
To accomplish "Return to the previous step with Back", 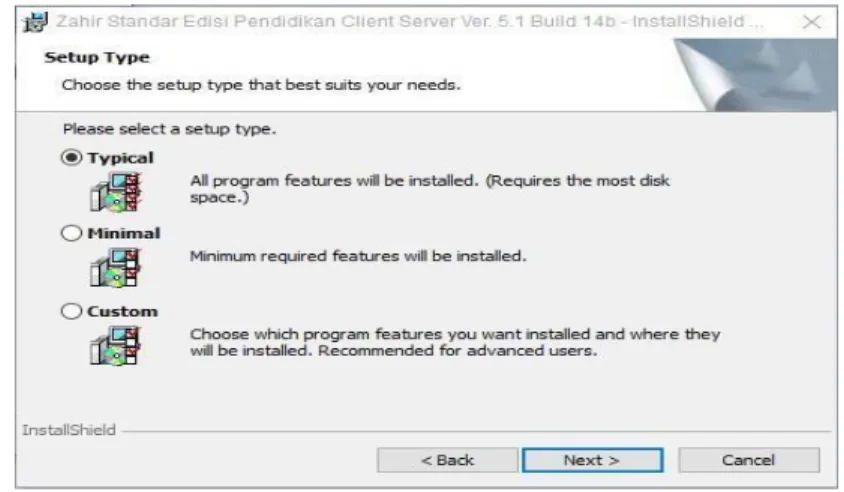I will (447, 460).
